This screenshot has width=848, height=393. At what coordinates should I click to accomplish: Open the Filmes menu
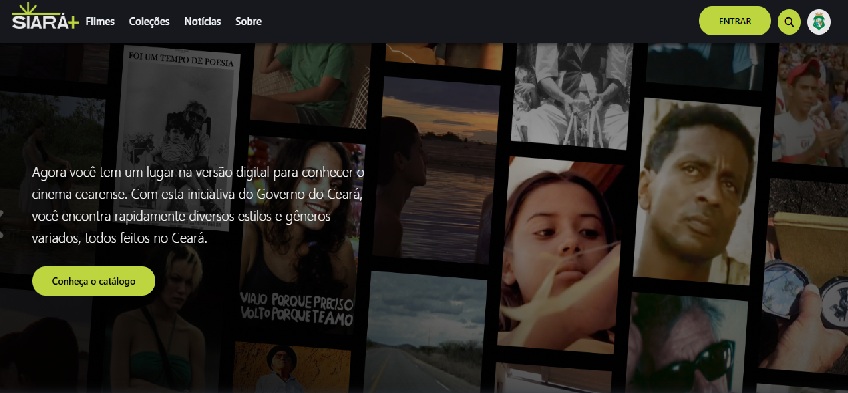[x=101, y=22]
